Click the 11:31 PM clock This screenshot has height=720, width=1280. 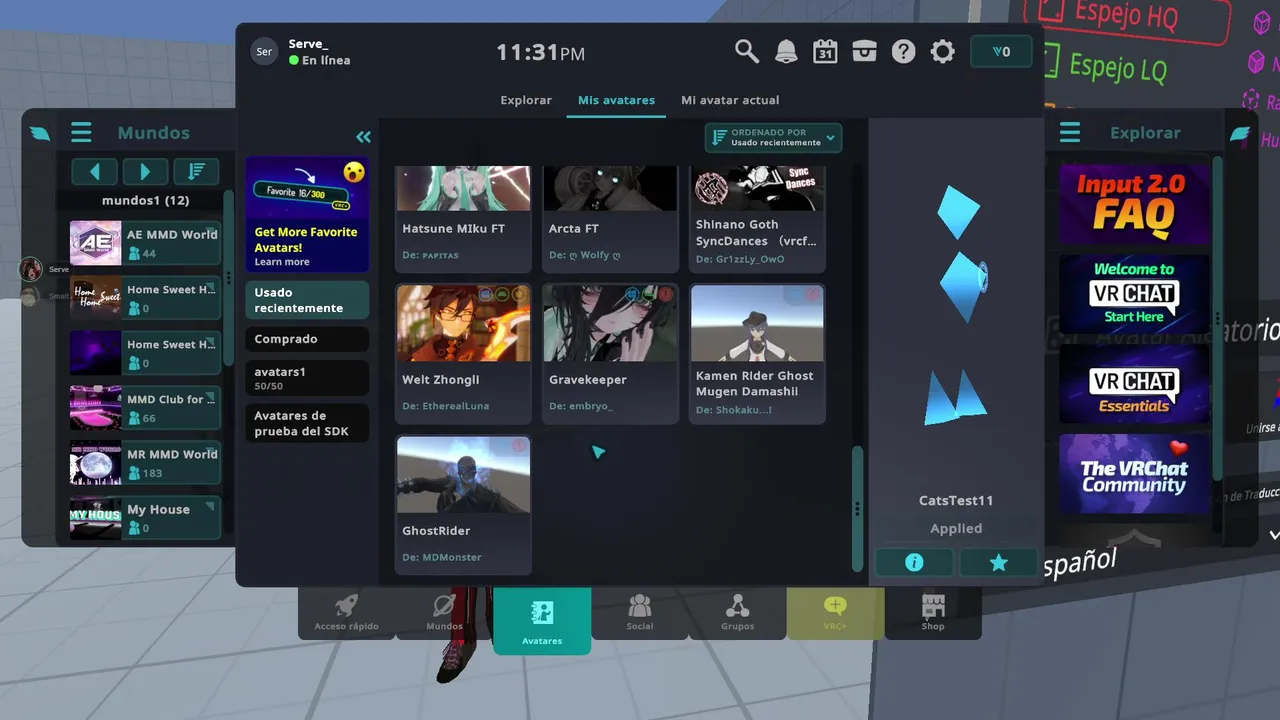541,53
